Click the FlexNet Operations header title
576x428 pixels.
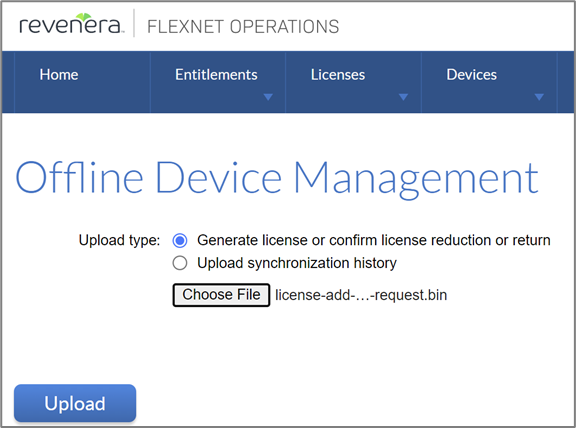[243, 27]
